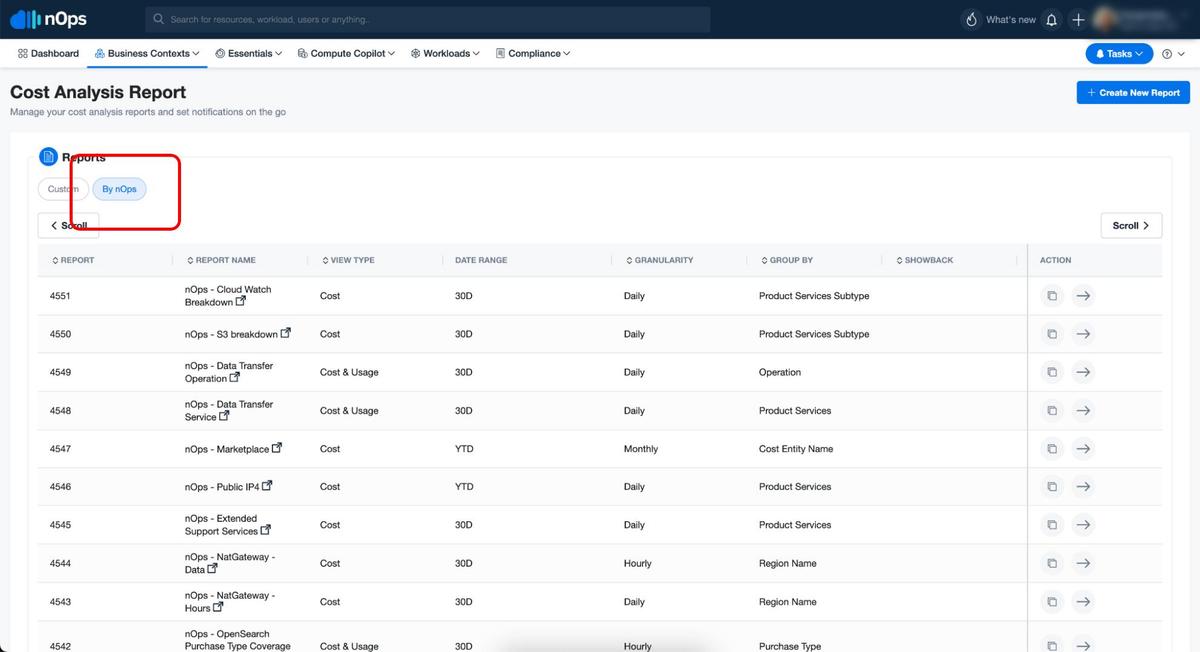
Task: Open external link for Public IP4
Action: 267,486
